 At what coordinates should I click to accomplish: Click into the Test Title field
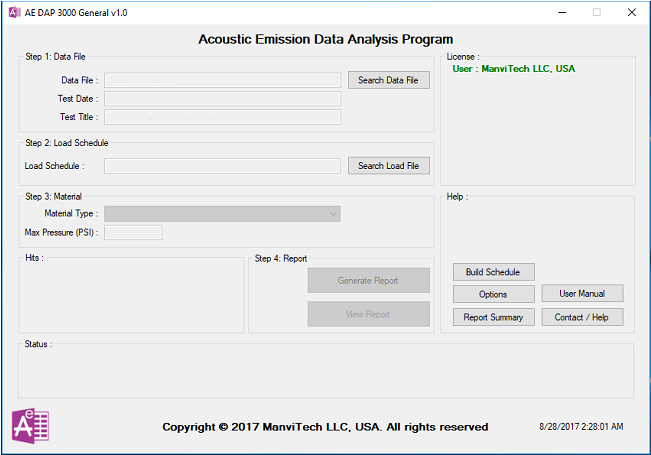coord(223,117)
